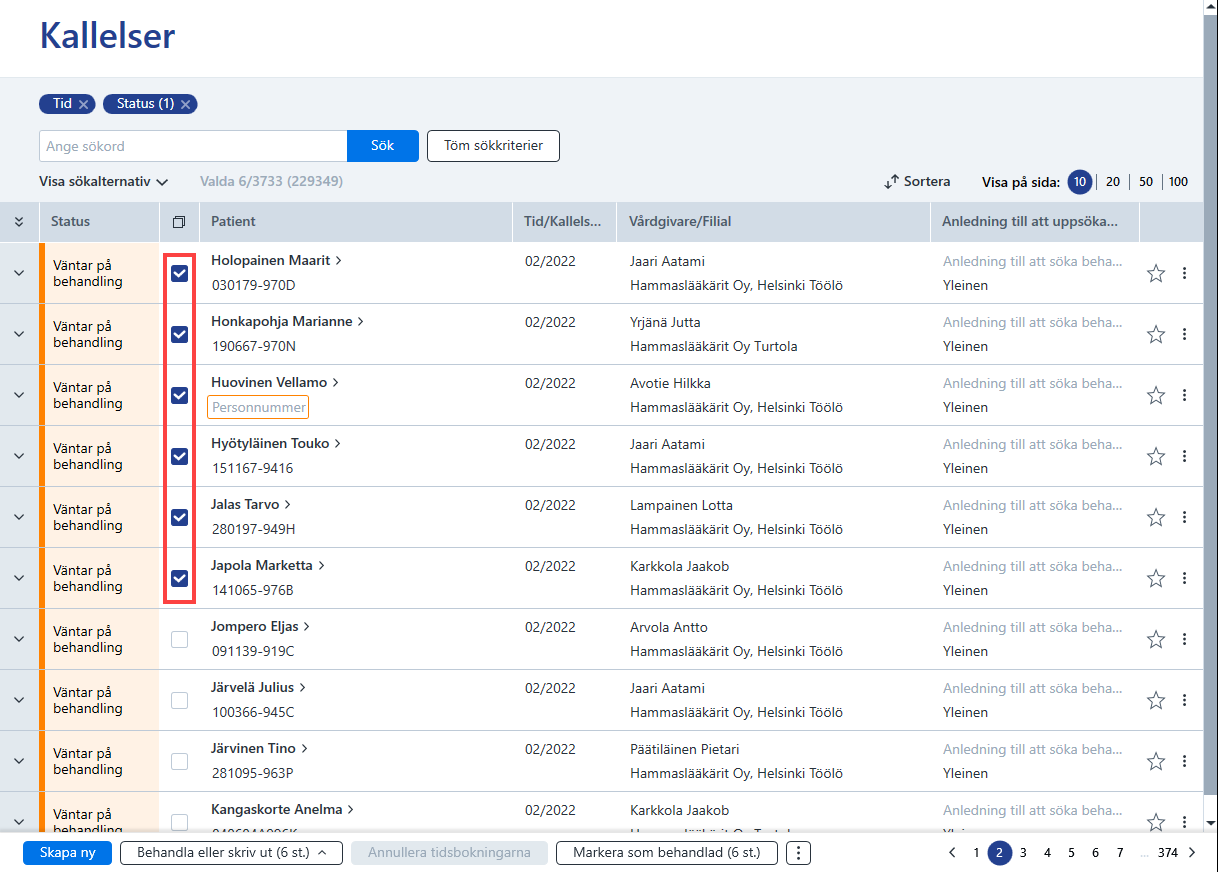
Task: Click Markera som behandlad (6 st.)
Action: tap(667, 853)
